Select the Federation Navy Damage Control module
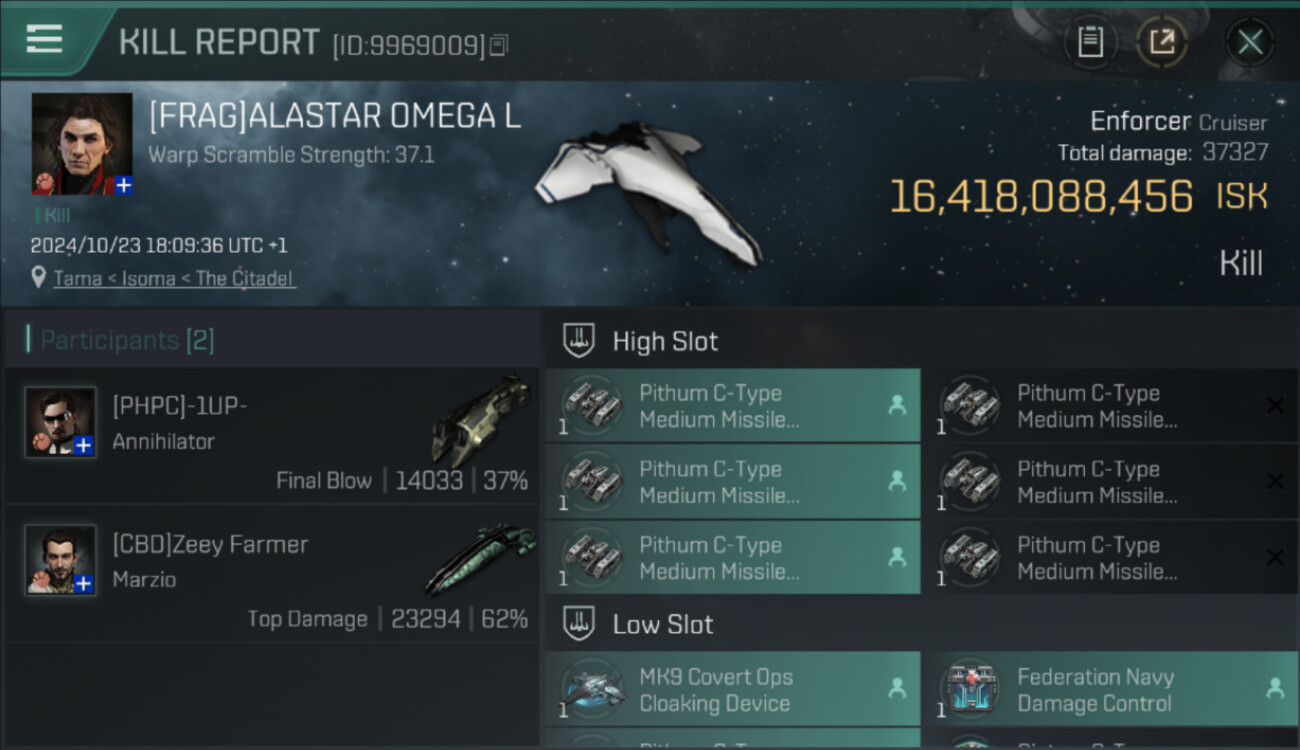Screen dimensions: 1300x750 pyautogui.click(x=1111, y=689)
